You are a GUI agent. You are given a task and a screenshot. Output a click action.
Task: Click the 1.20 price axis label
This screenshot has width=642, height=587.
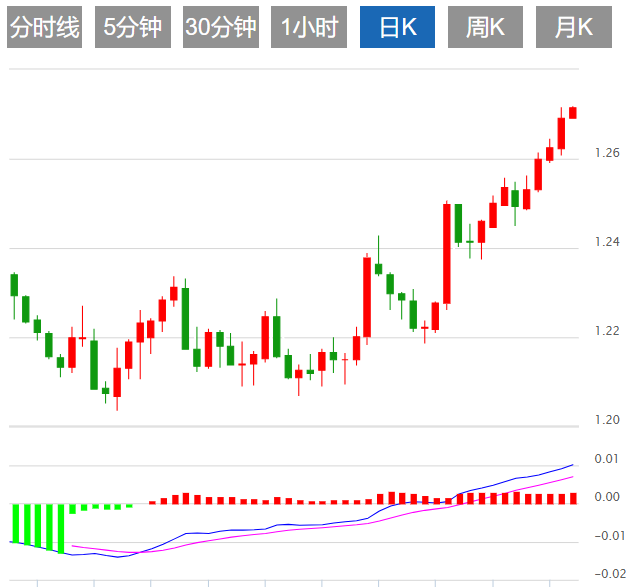[x=607, y=420]
